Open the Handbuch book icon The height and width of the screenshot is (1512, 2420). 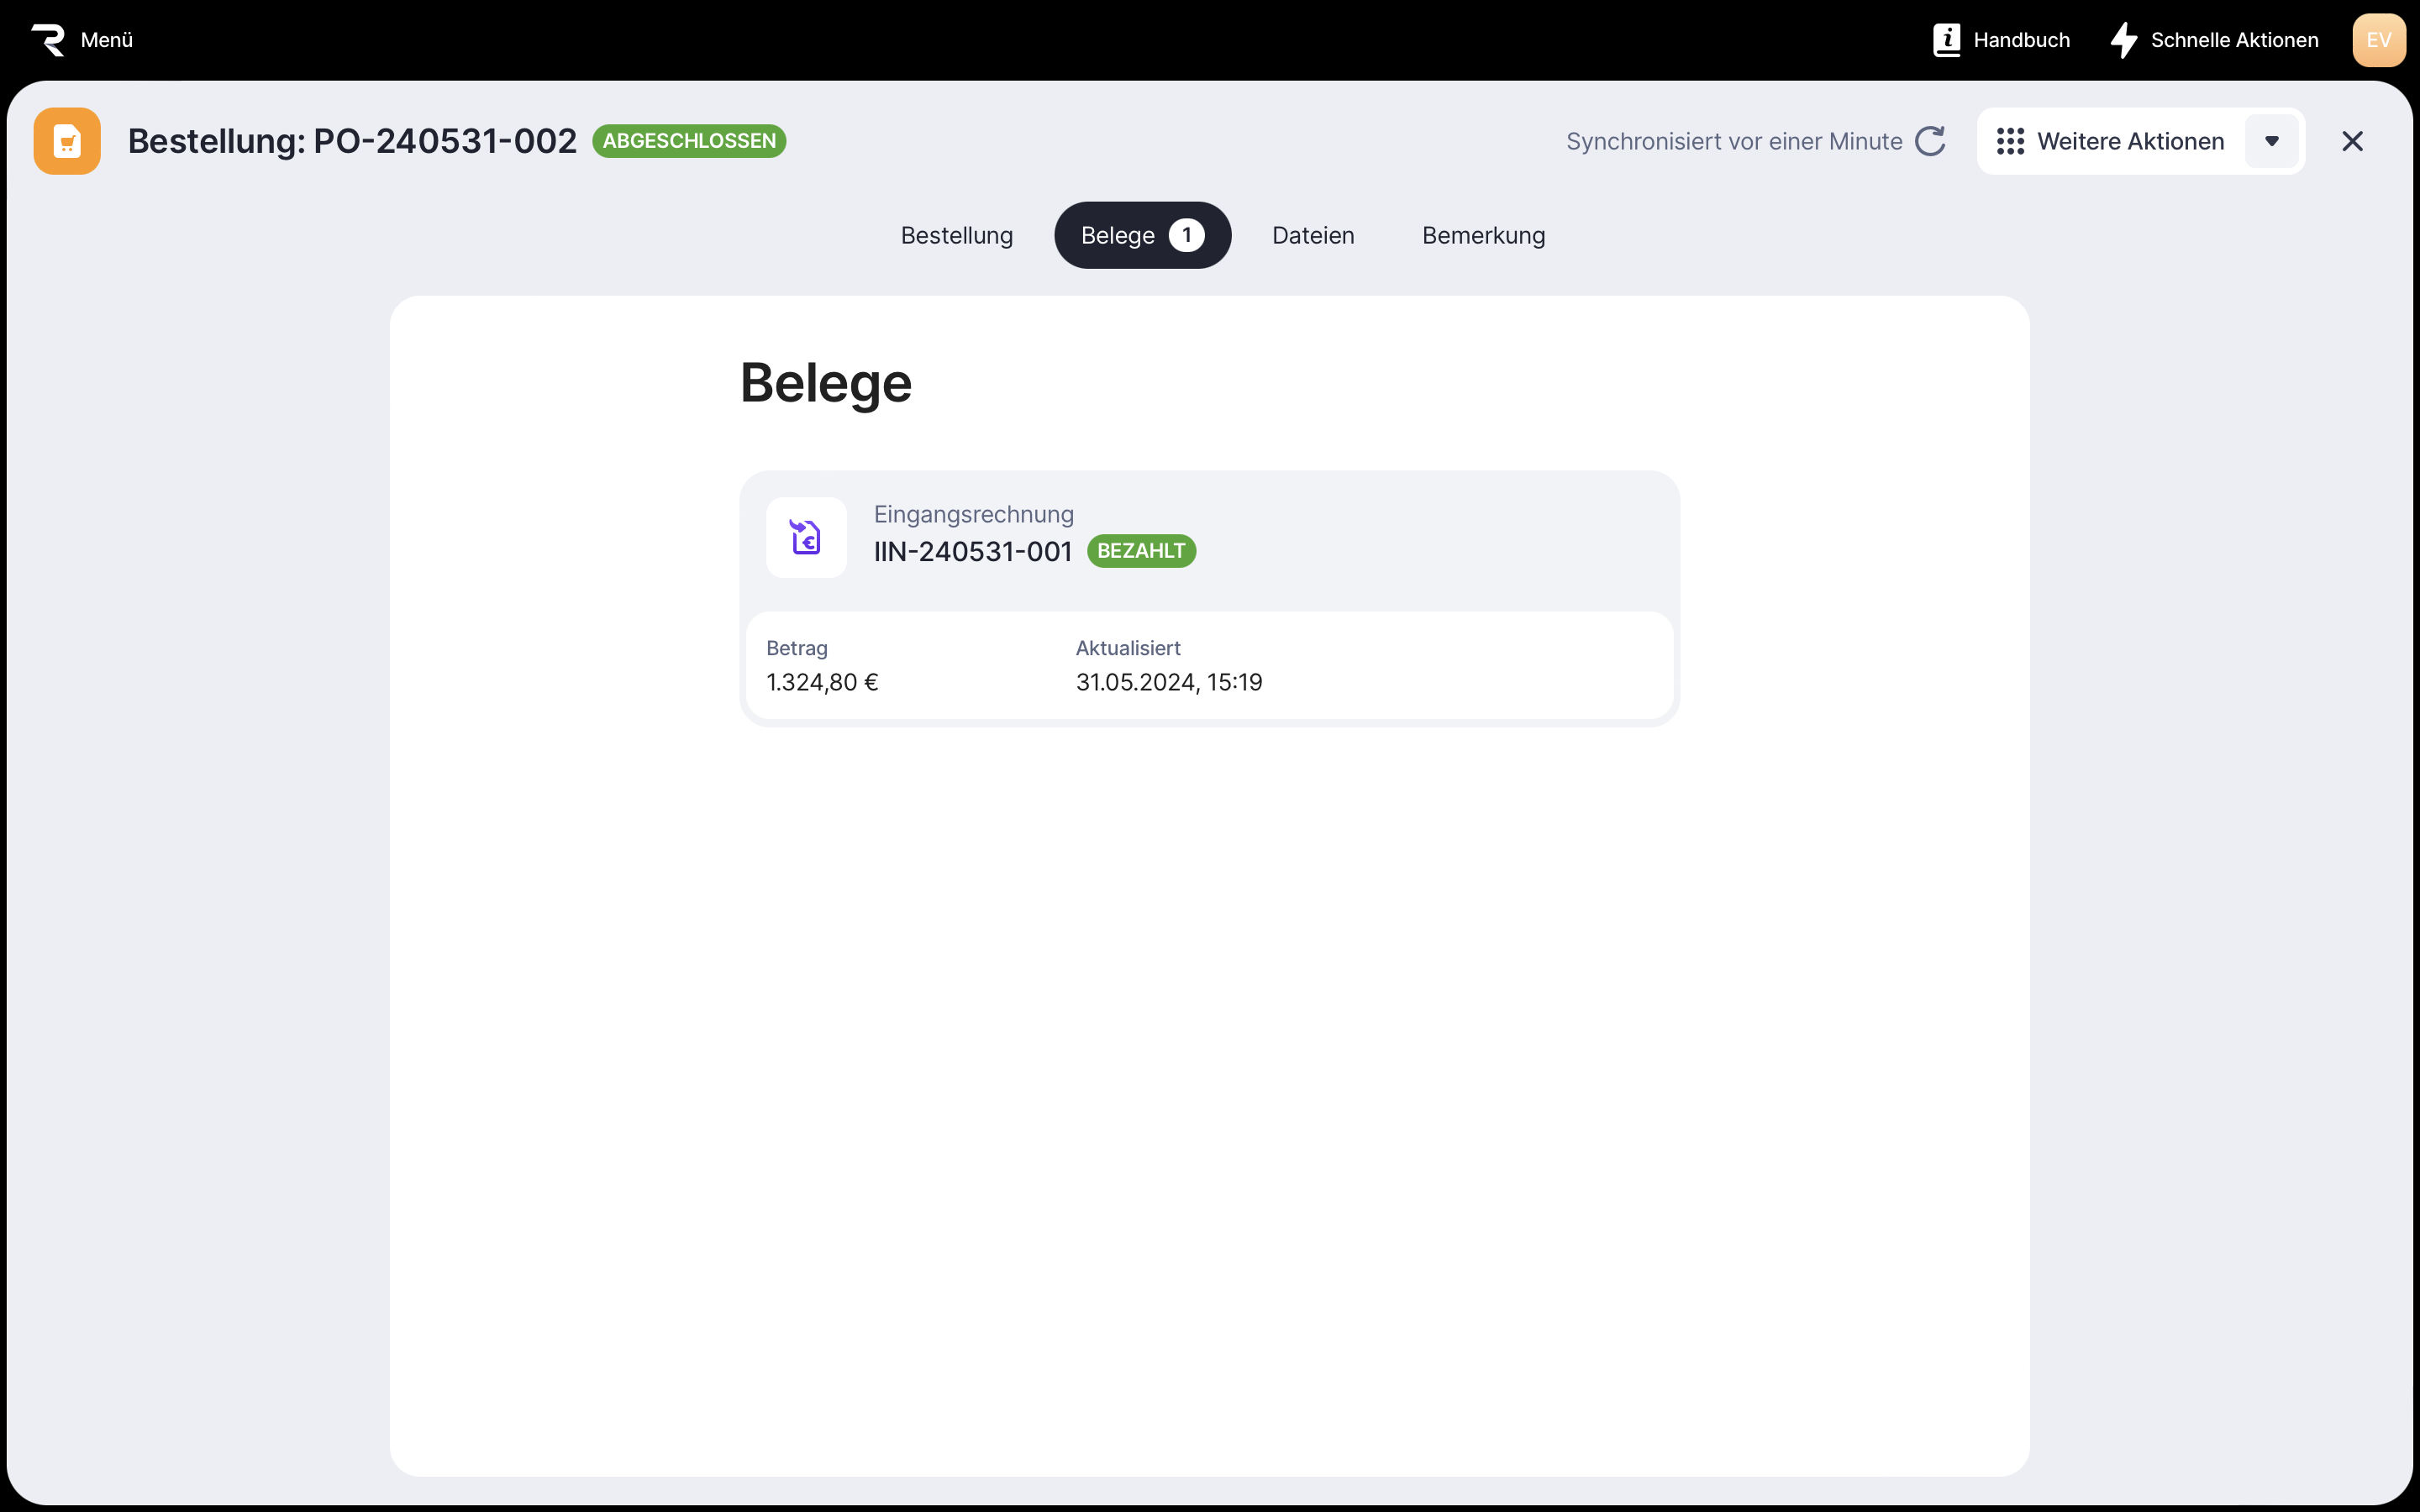1946,40
